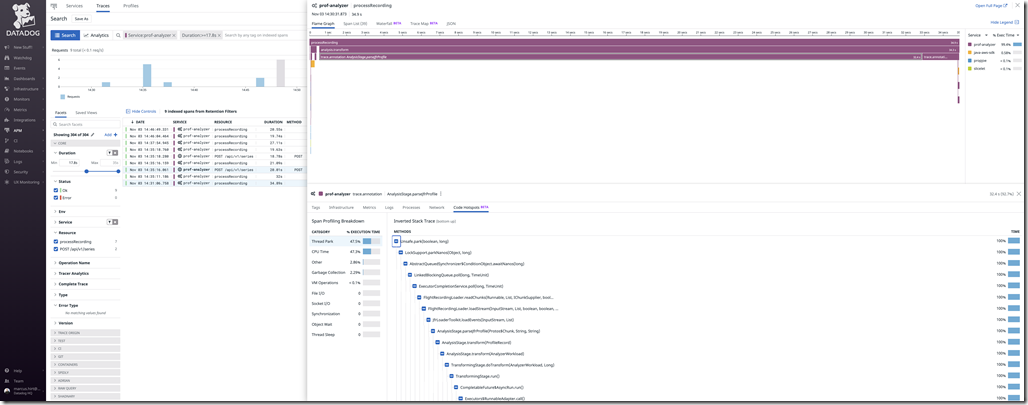This screenshot has width=1028, height=405.
Task: Click left handle of Duration slider
Action: click(x=87, y=171)
